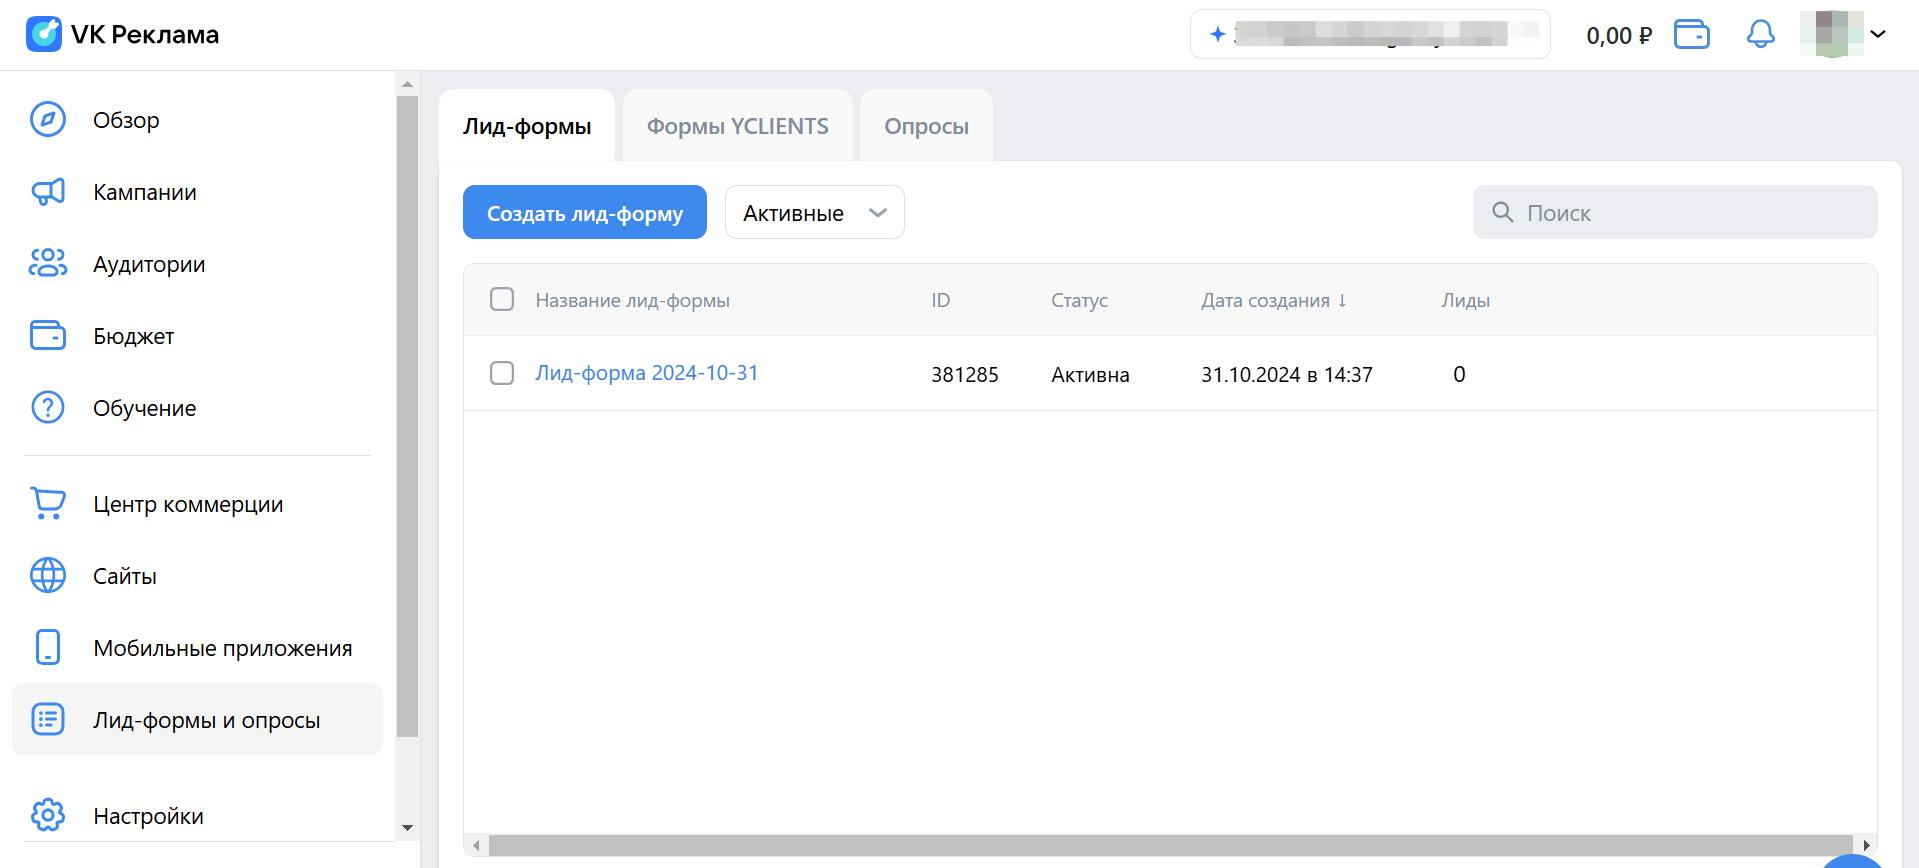This screenshot has height=868, width=1919.
Task: Open the Активные status filter dropdown
Action: pyautogui.click(x=815, y=212)
